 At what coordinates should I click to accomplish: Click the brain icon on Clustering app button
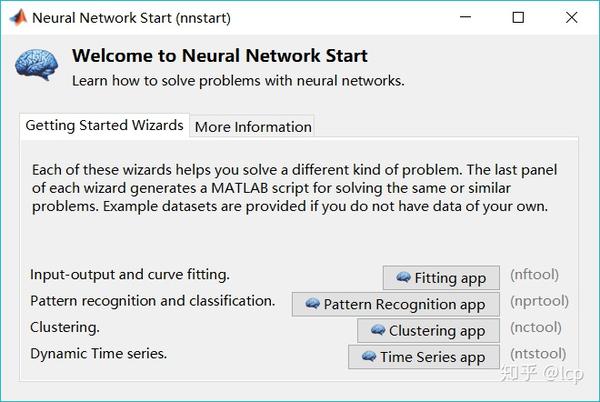378,330
